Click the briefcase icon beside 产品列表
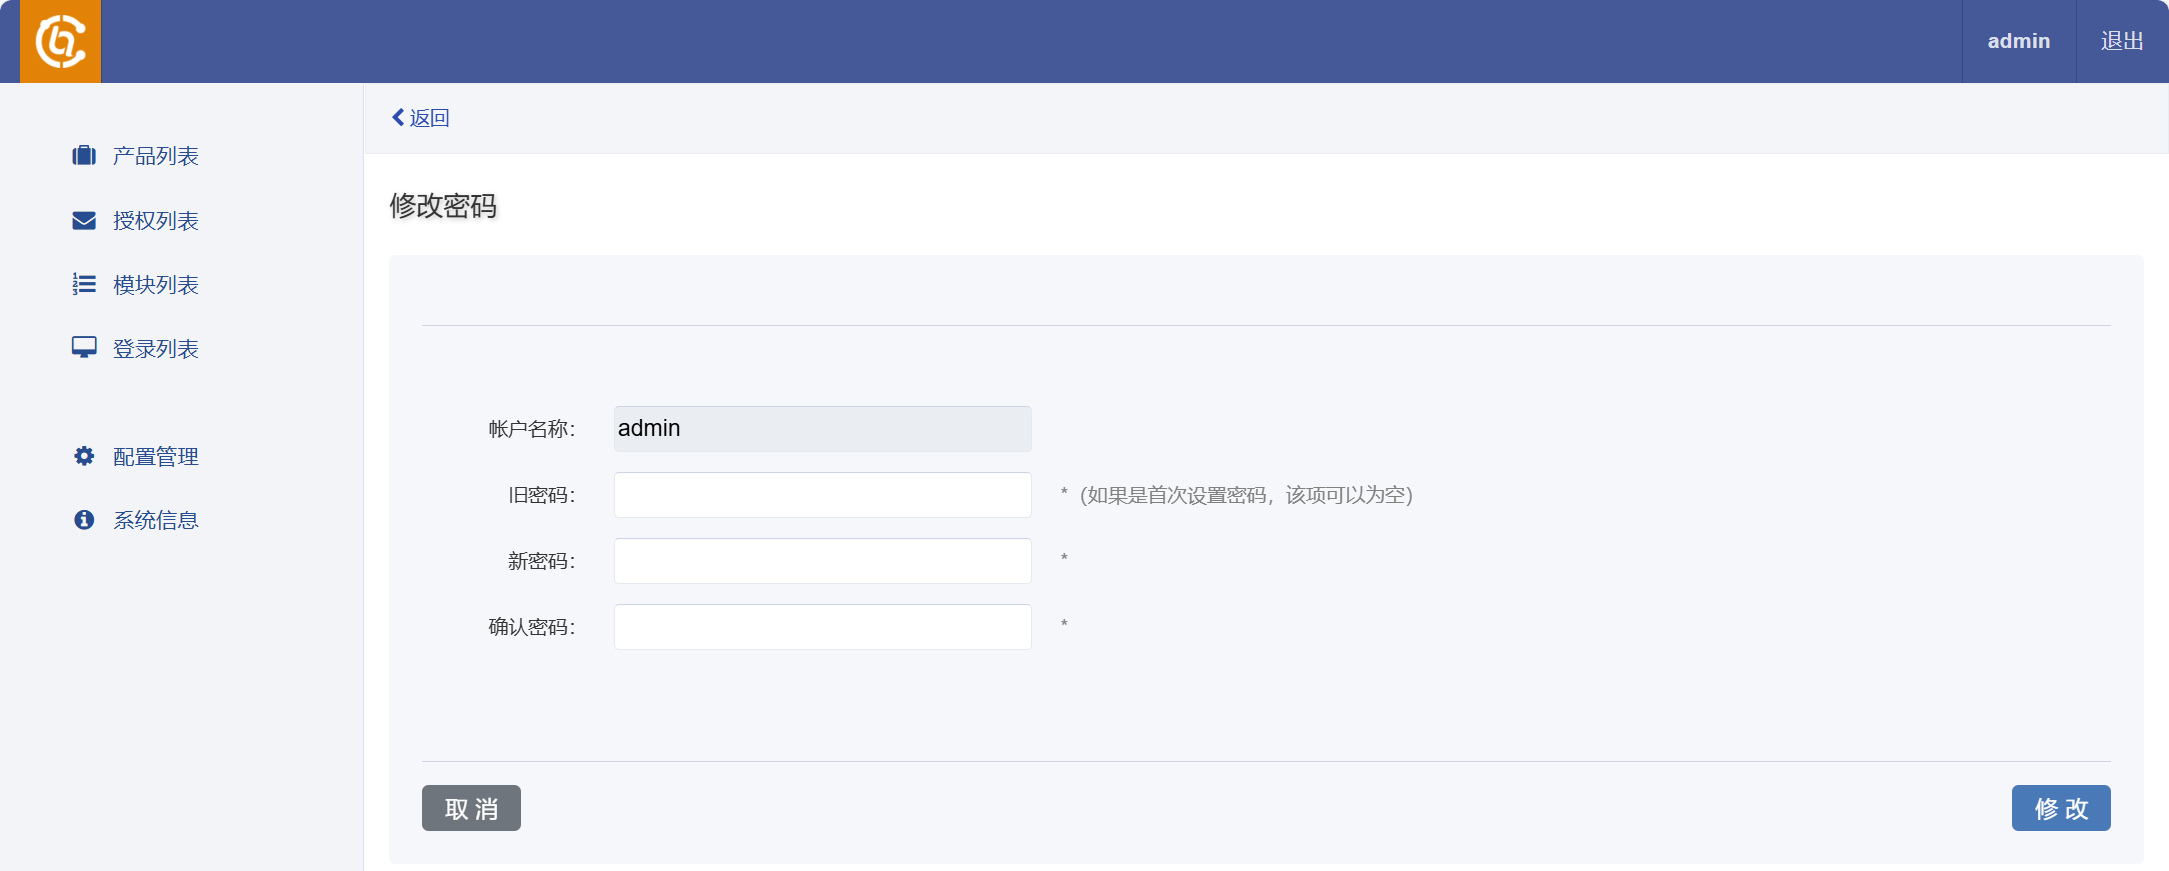2169x871 pixels. 84,155
